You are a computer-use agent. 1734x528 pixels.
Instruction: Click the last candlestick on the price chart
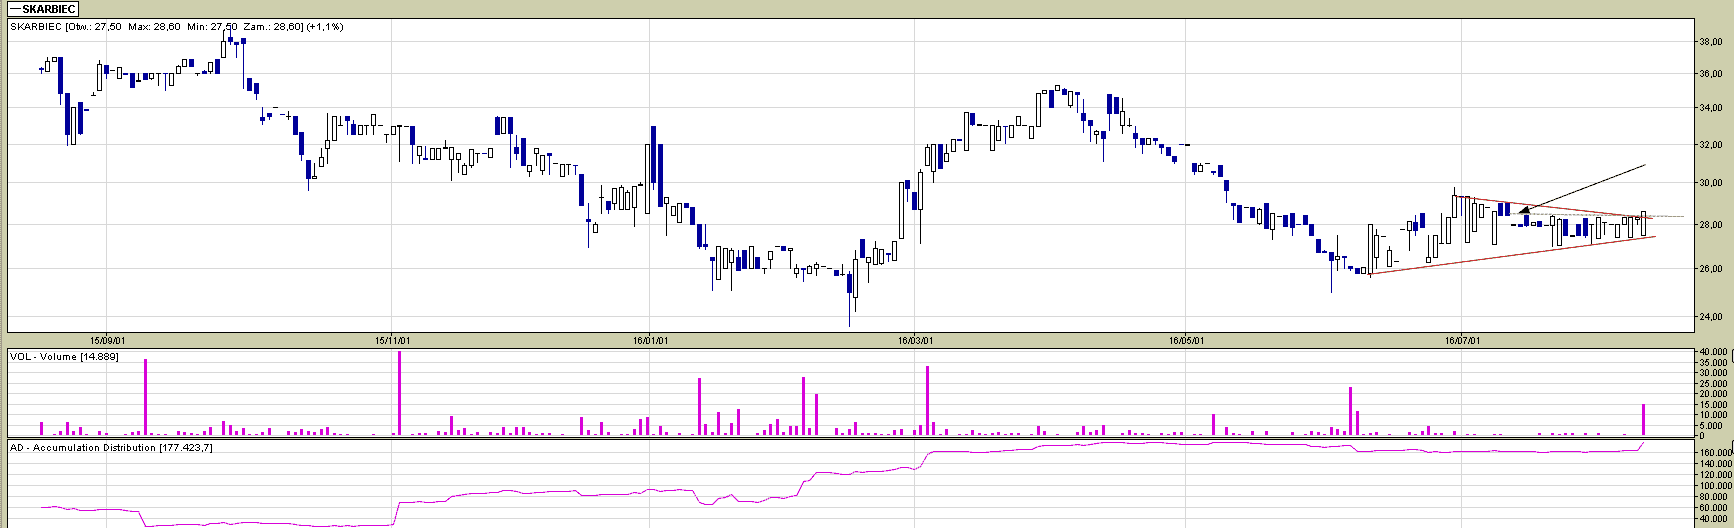click(1643, 223)
